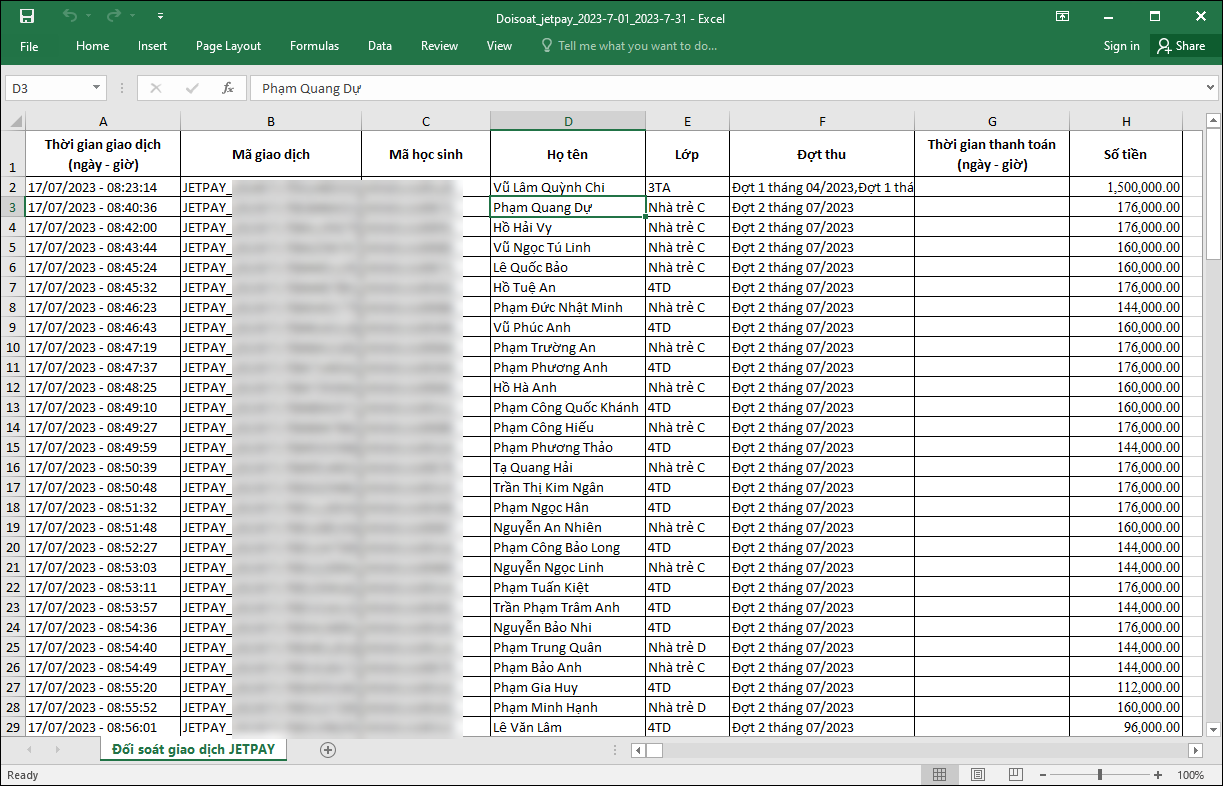Switch to Page Break Preview view icon

click(1015, 775)
